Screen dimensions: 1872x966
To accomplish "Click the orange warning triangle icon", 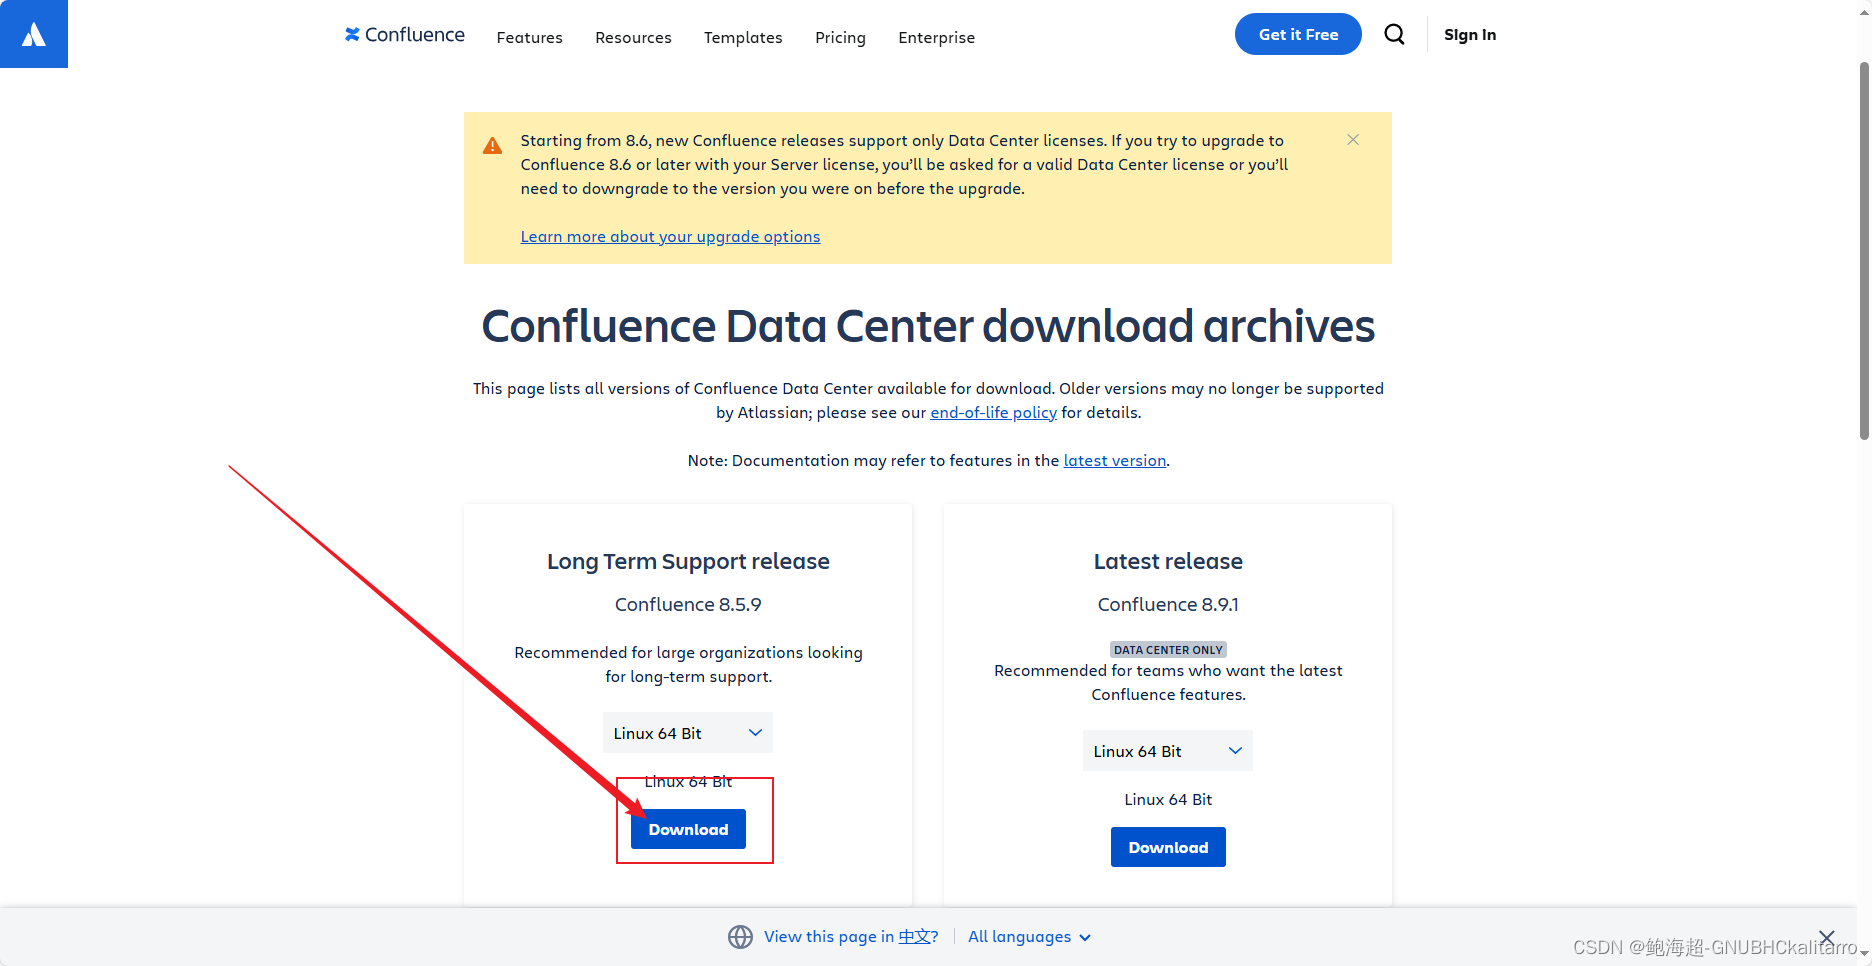I will (493, 146).
